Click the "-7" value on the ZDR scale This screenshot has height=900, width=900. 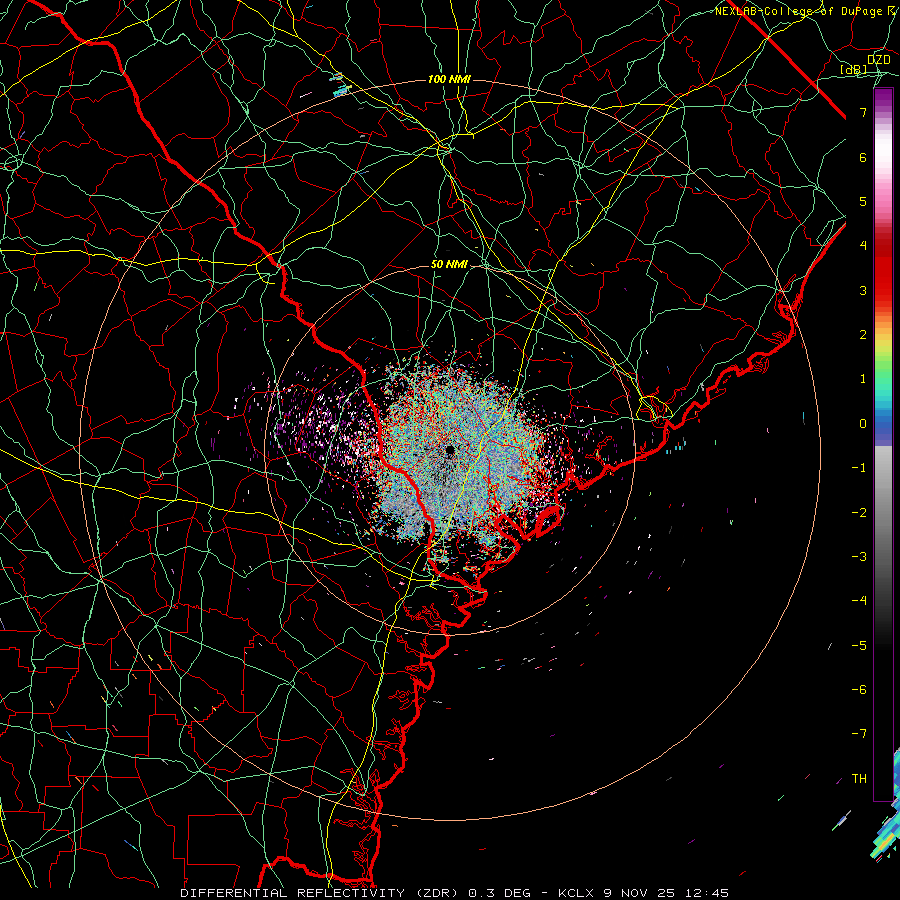point(859,734)
